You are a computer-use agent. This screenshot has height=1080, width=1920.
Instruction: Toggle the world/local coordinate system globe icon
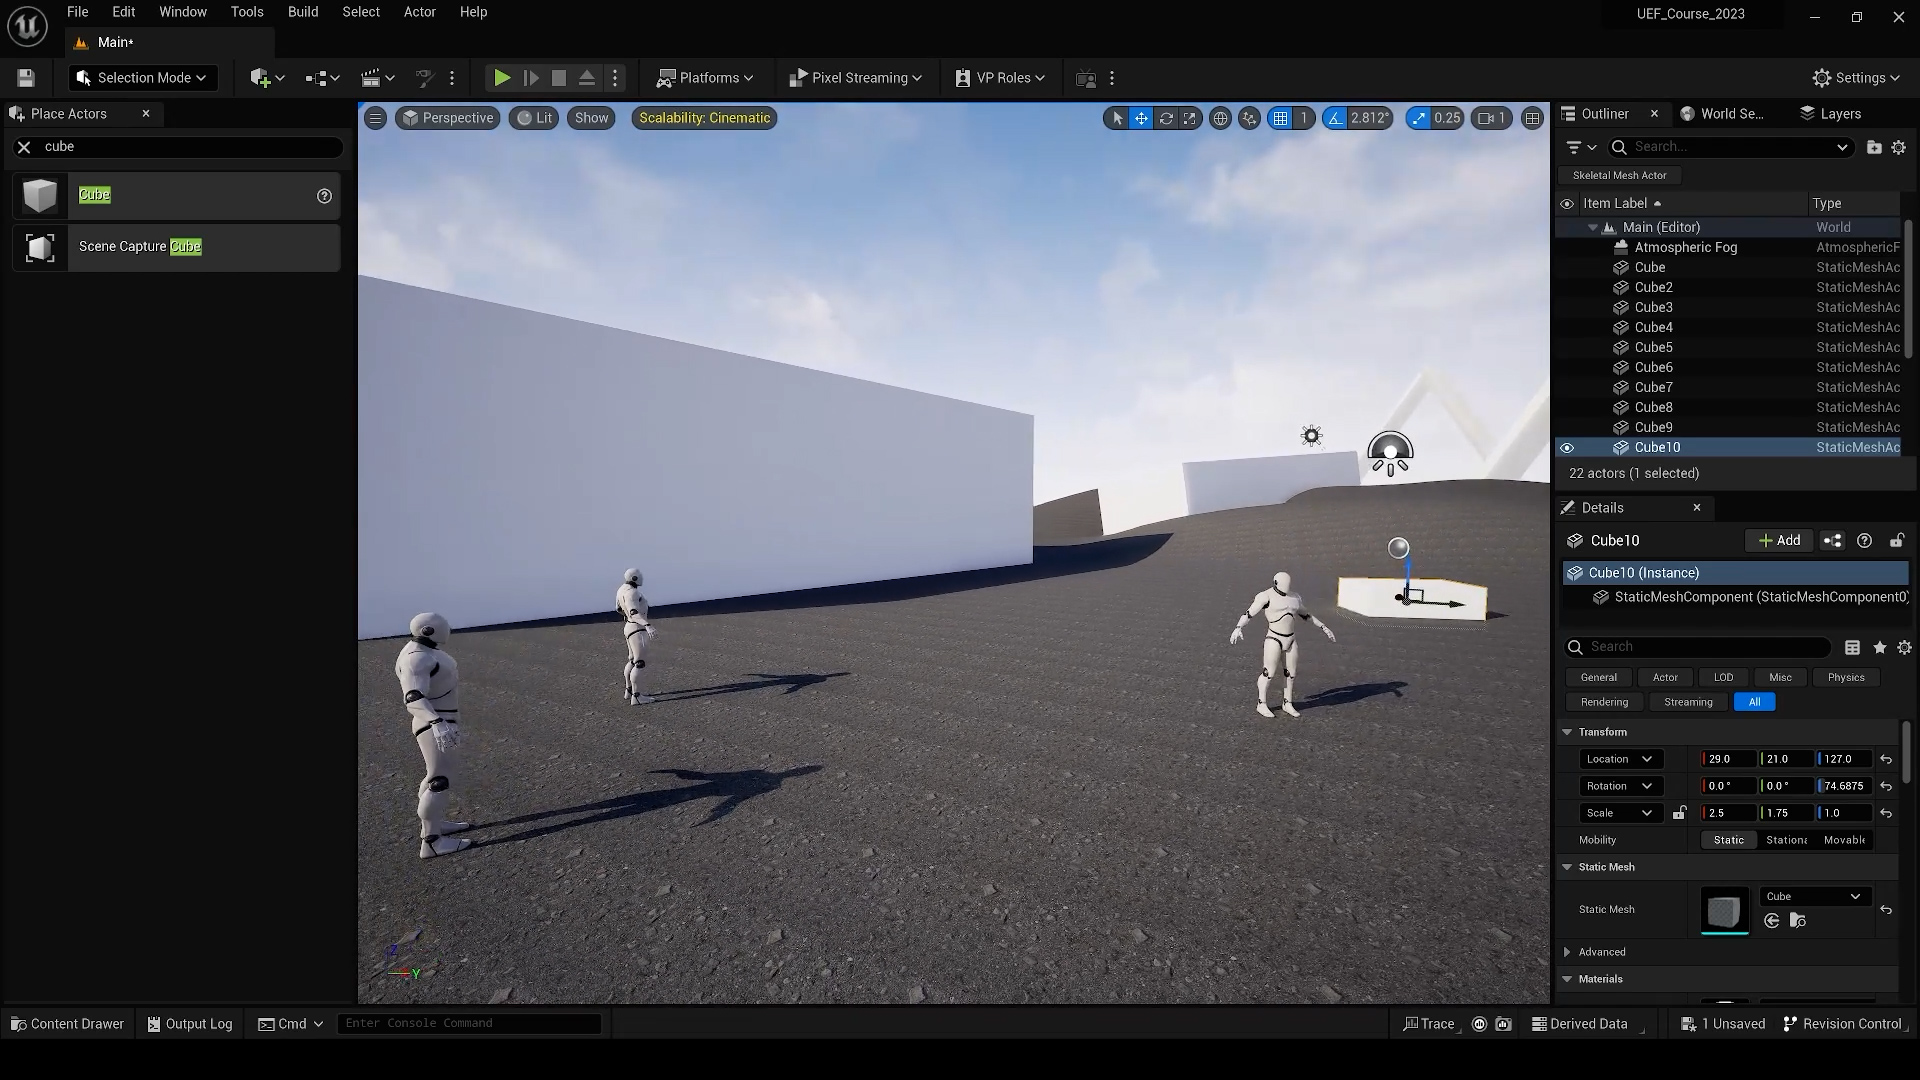1220,118
